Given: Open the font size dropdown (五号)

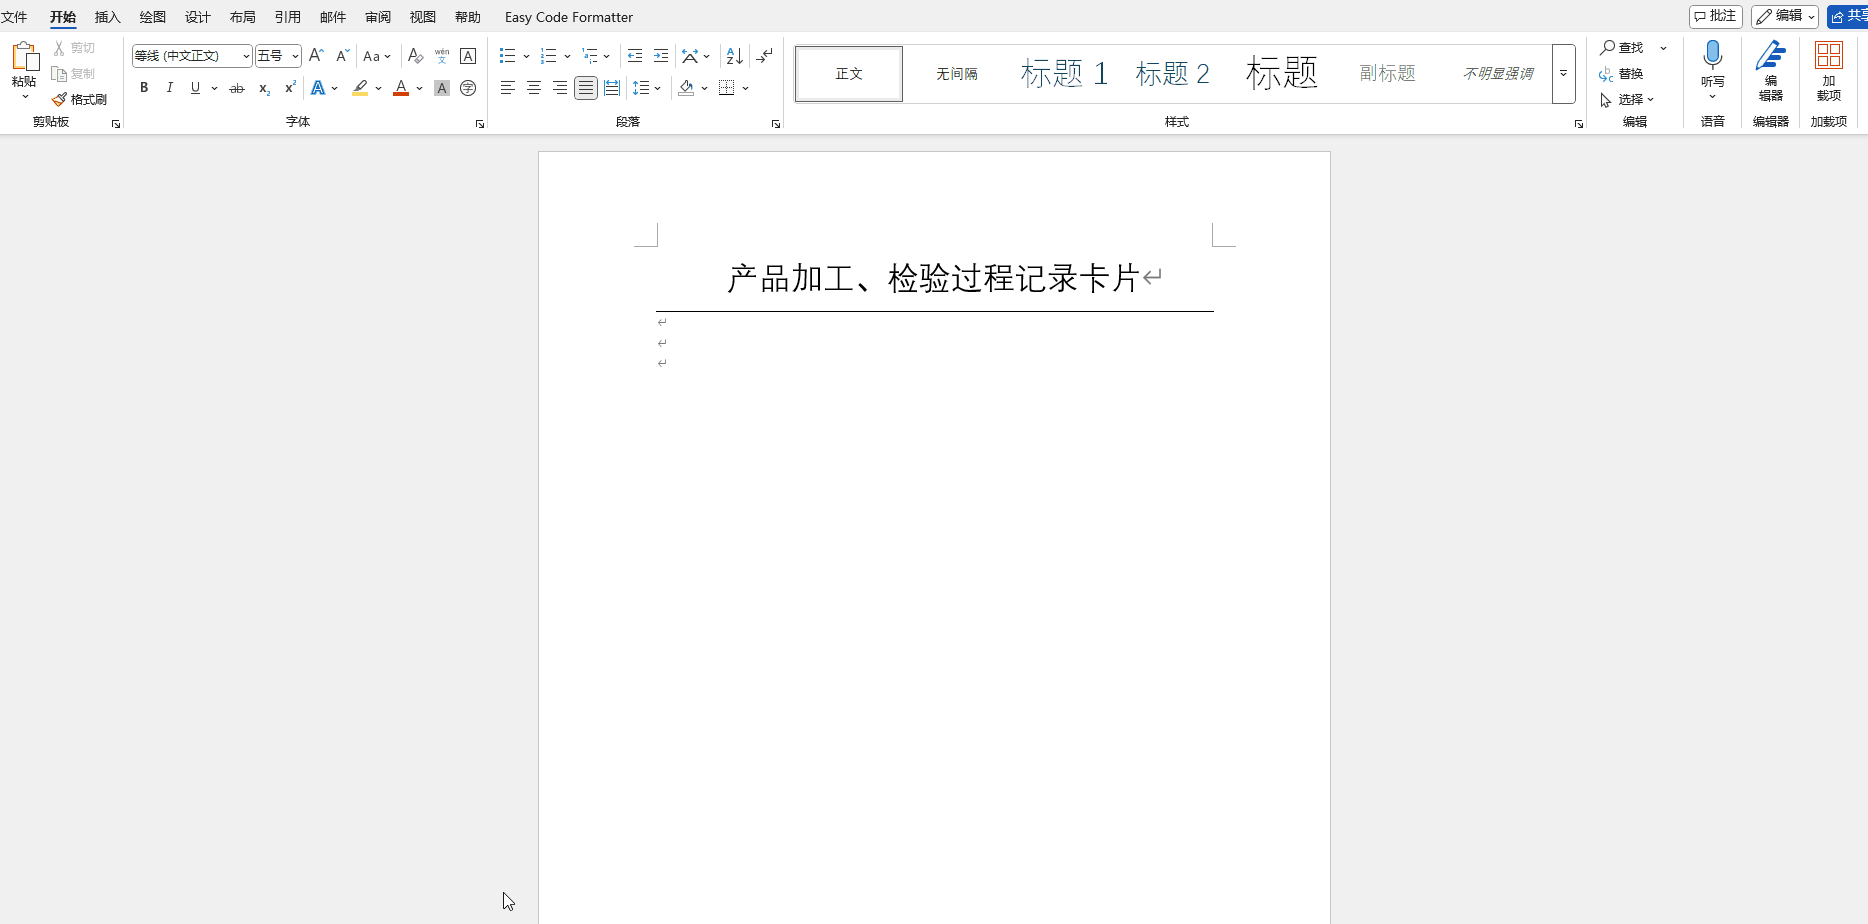Looking at the screenshot, I should 295,56.
